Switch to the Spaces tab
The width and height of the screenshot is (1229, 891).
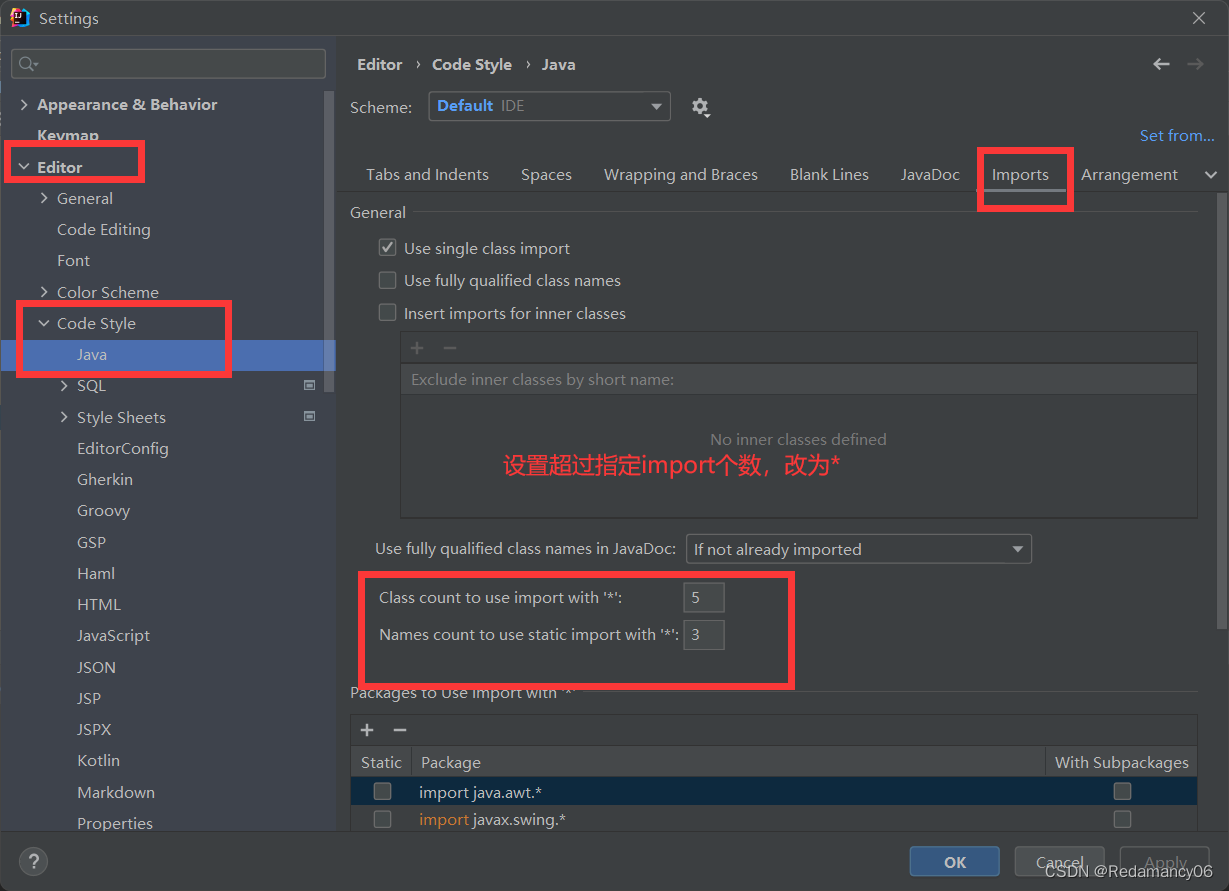[x=546, y=174]
